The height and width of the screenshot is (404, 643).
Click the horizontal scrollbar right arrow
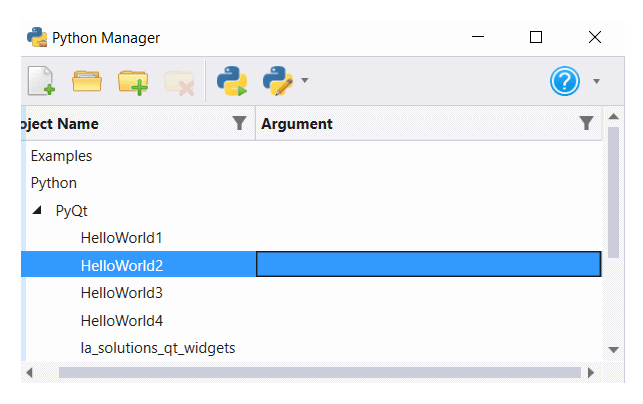point(591,373)
